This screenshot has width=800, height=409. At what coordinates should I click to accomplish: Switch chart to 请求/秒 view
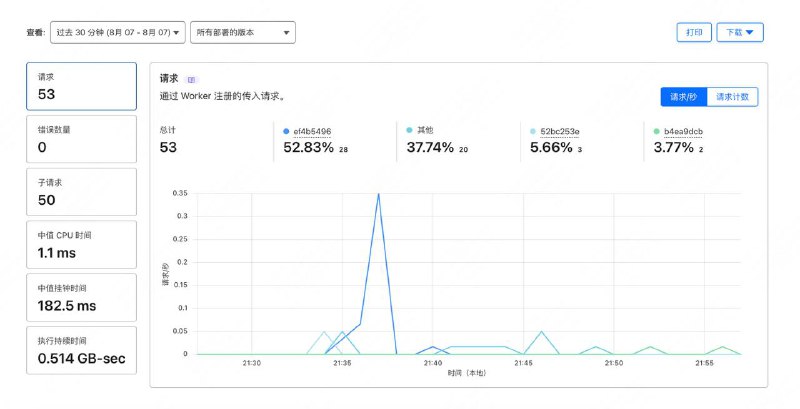(x=684, y=97)
